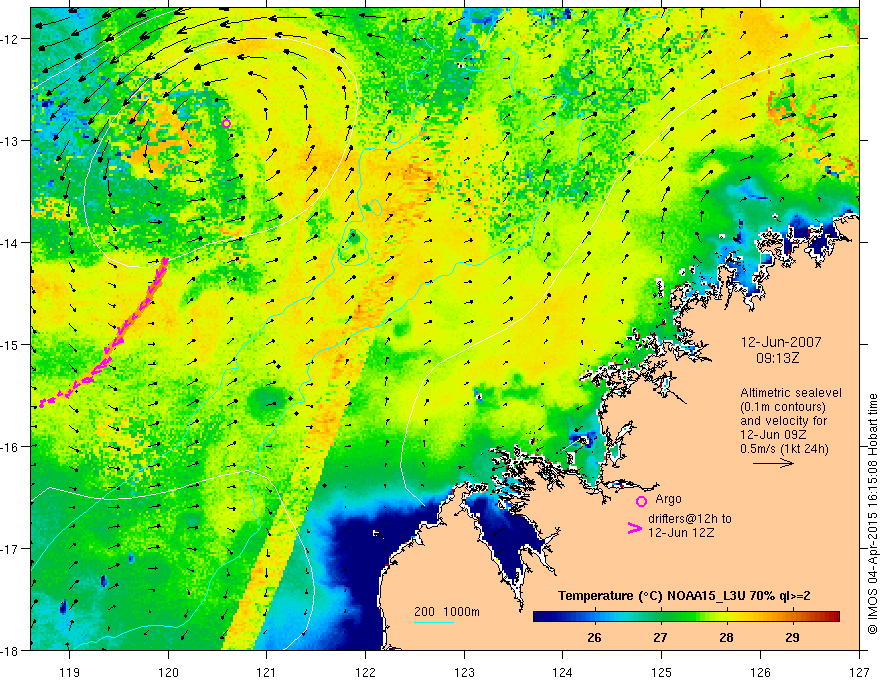Click the 27 colorbar tick label
Viewport: 880px width, 680px height.
pyautogui.click(x=660, y=637)
